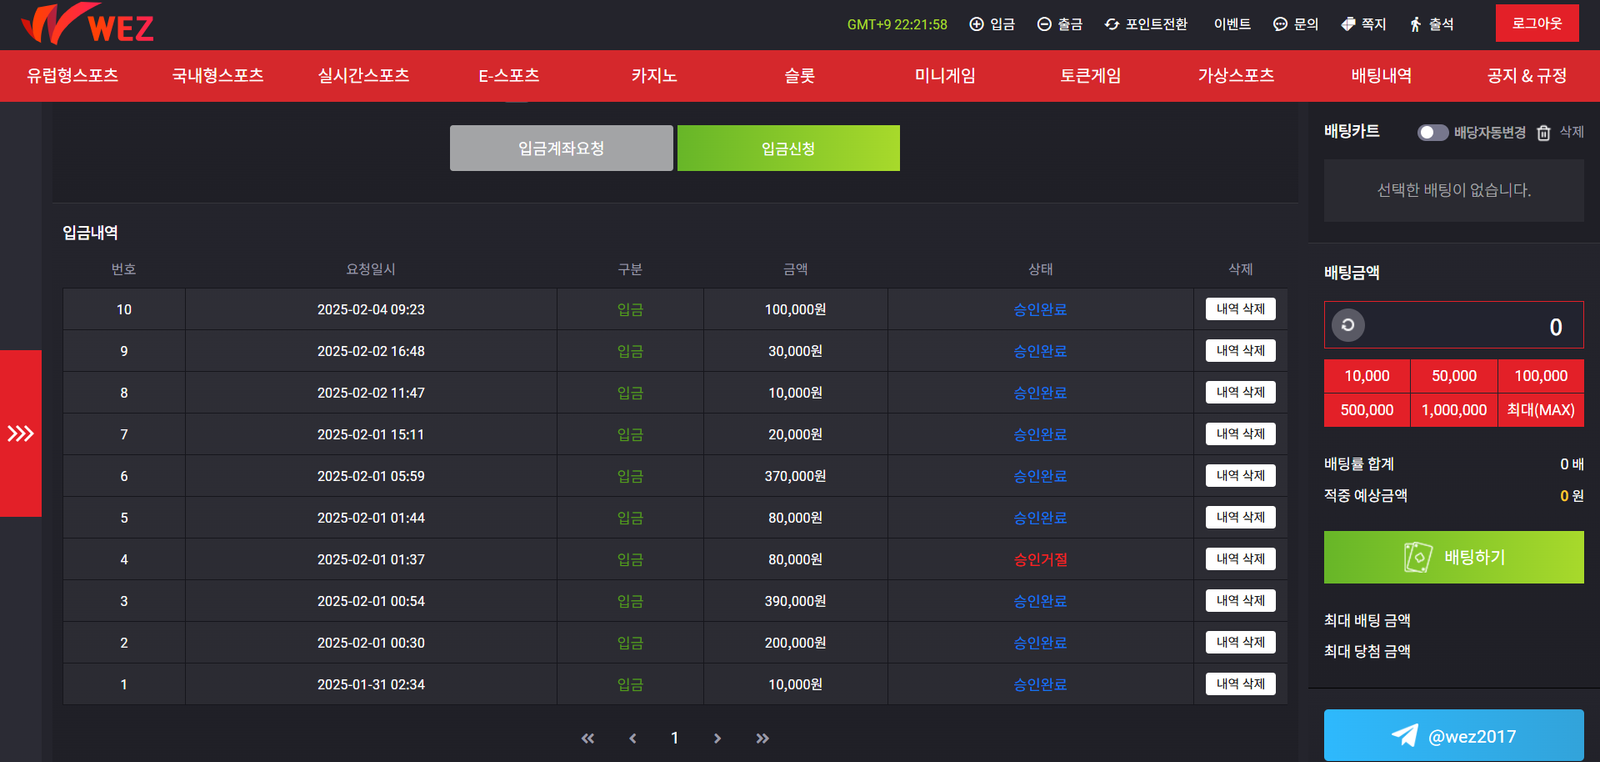Screen dimensions: 1600x762
Task: Click the withdrawal minus icon in header
Action: click(x=1044, y=24)
